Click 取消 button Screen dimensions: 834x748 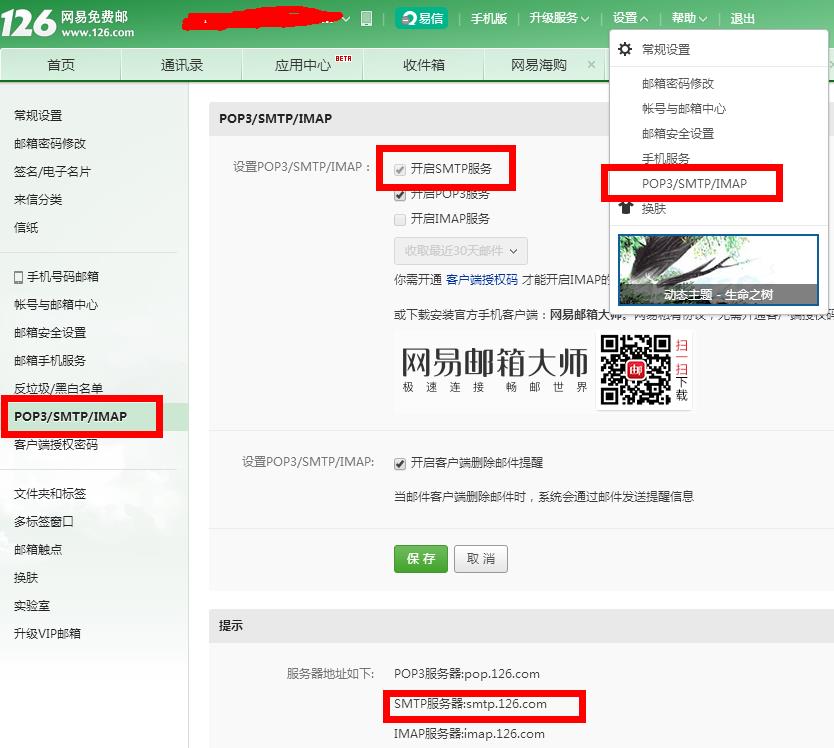pos(481,559)
